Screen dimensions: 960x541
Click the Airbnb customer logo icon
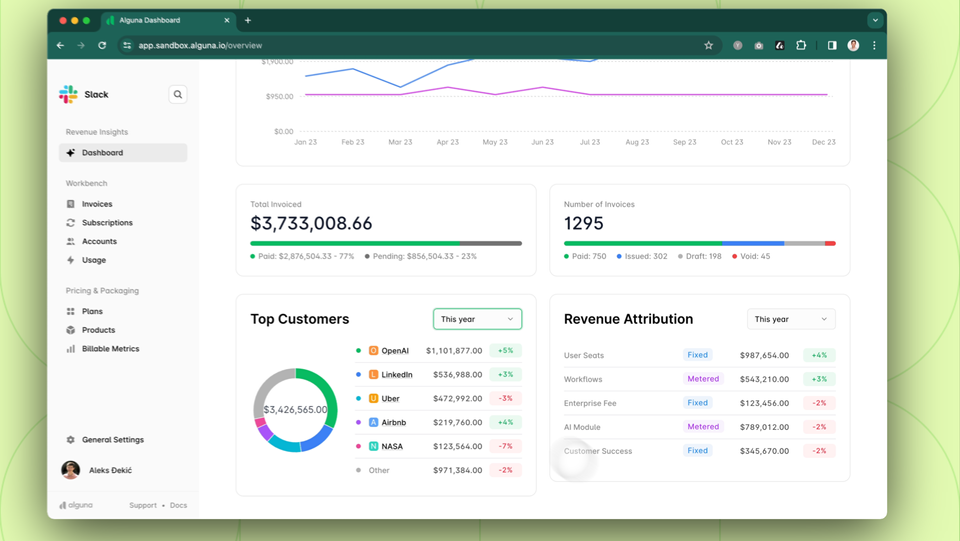point(373,422)
